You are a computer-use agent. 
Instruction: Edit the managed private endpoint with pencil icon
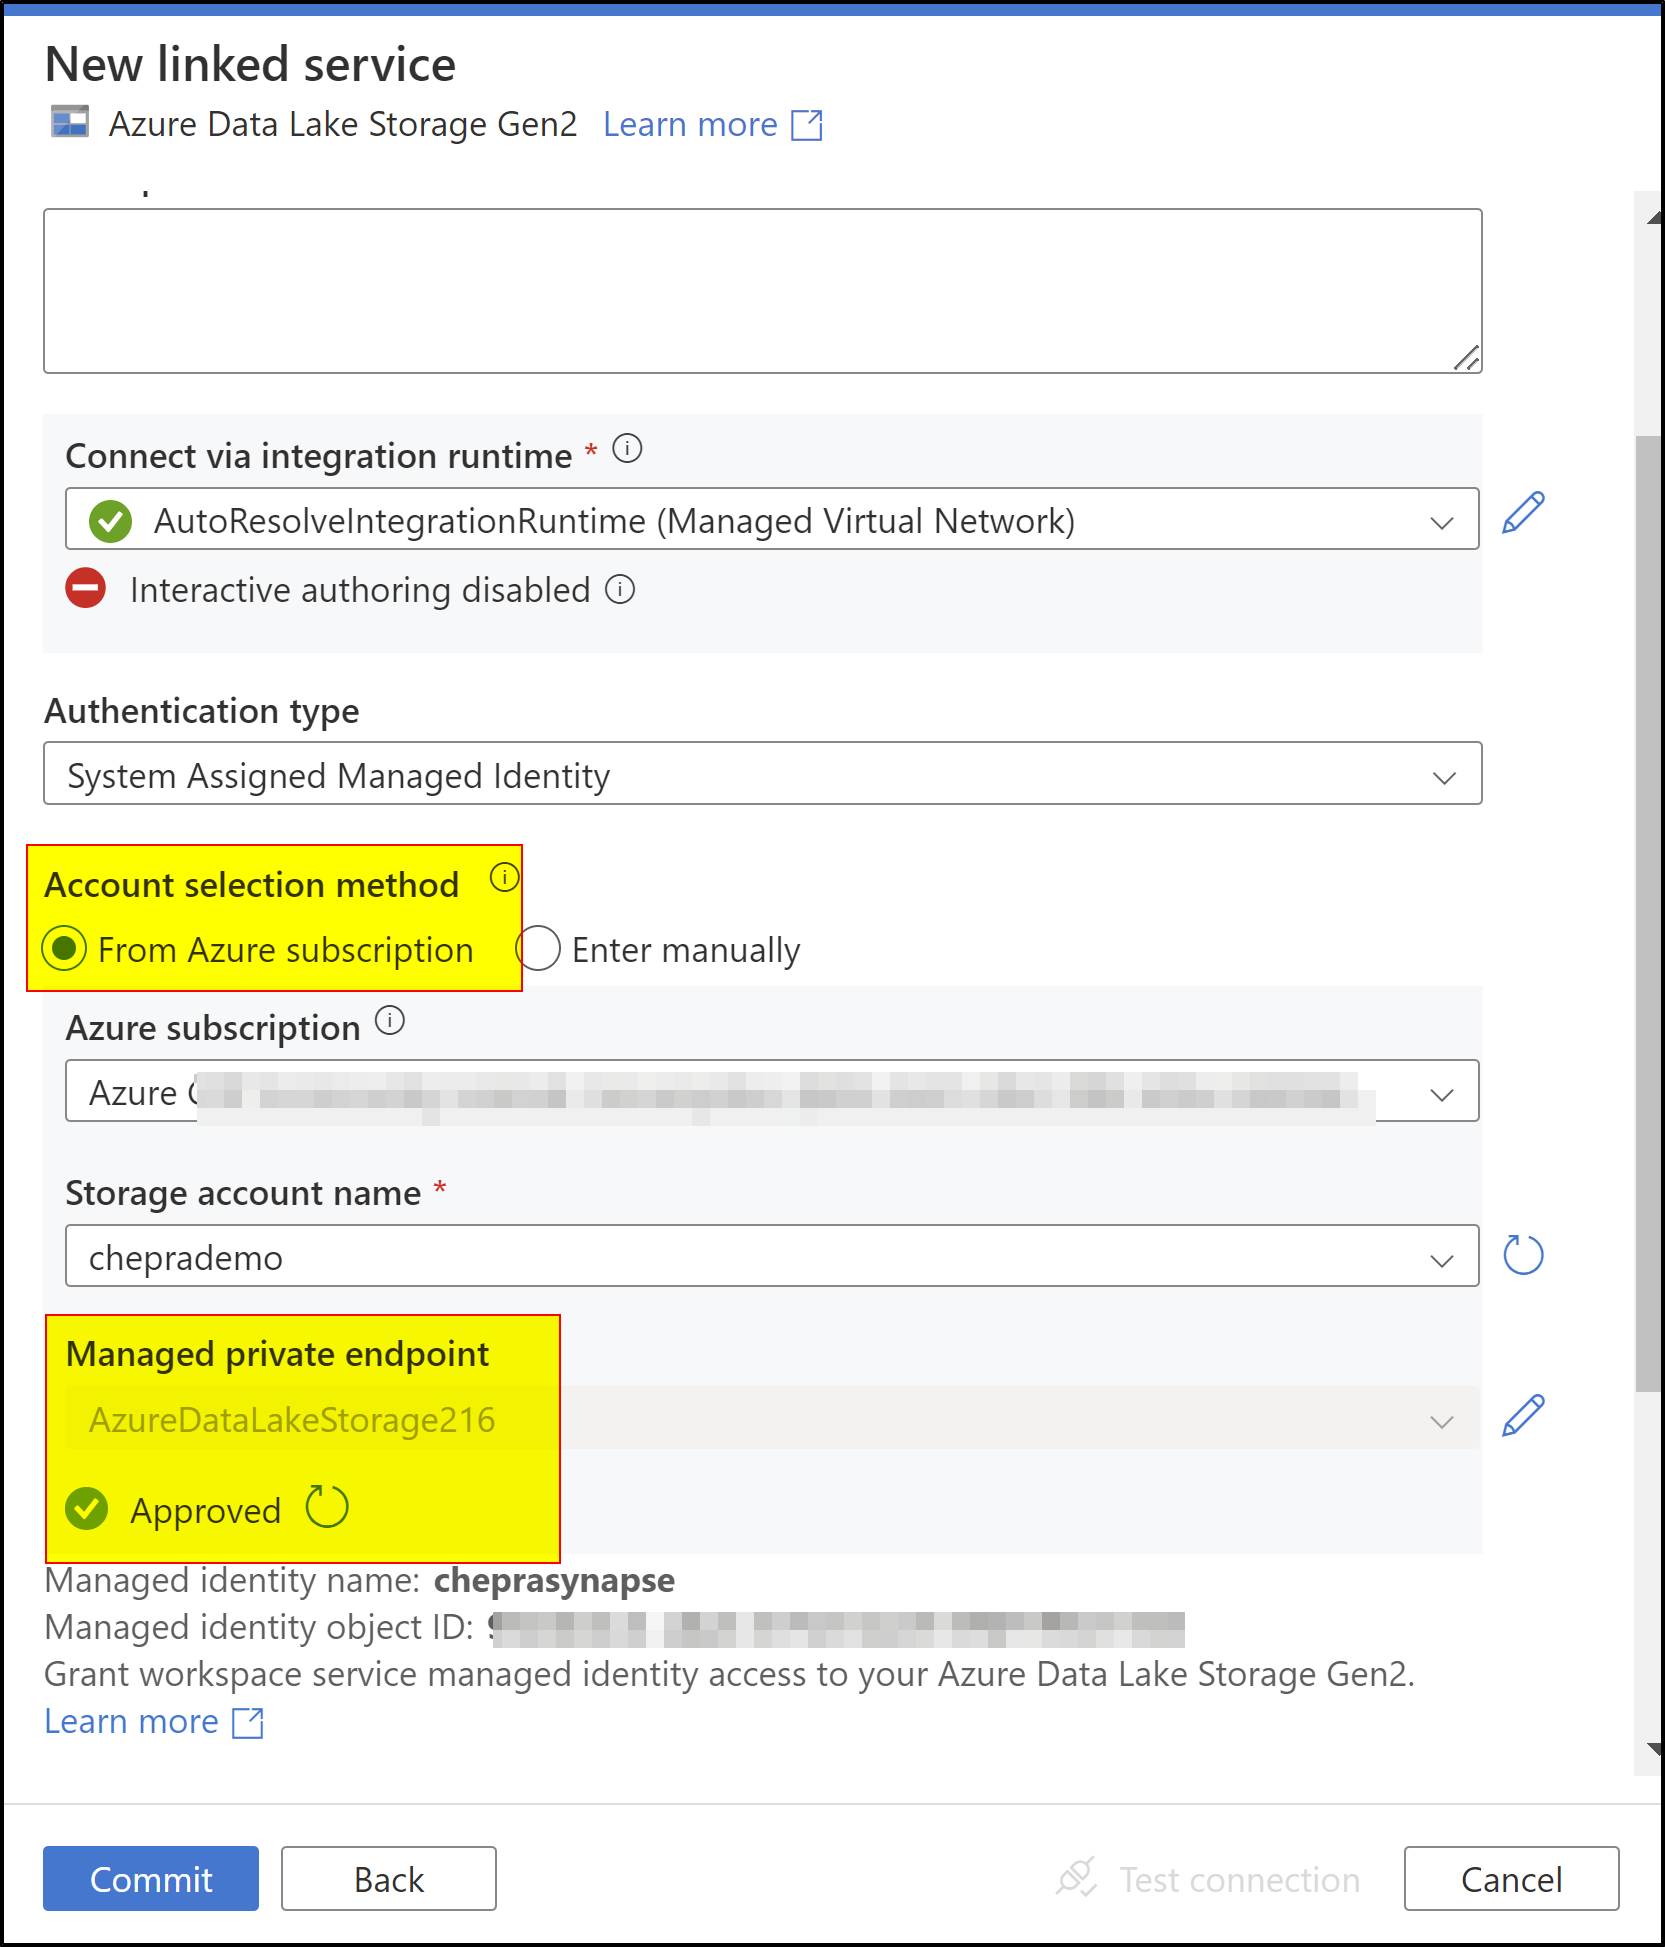(1523, 1415)
